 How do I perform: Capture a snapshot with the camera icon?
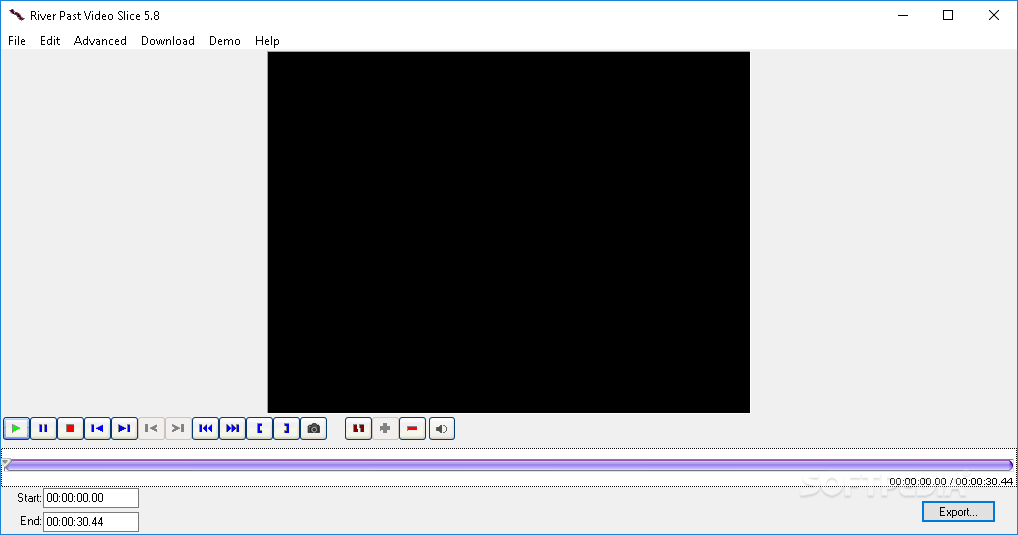tap(314, 429)
